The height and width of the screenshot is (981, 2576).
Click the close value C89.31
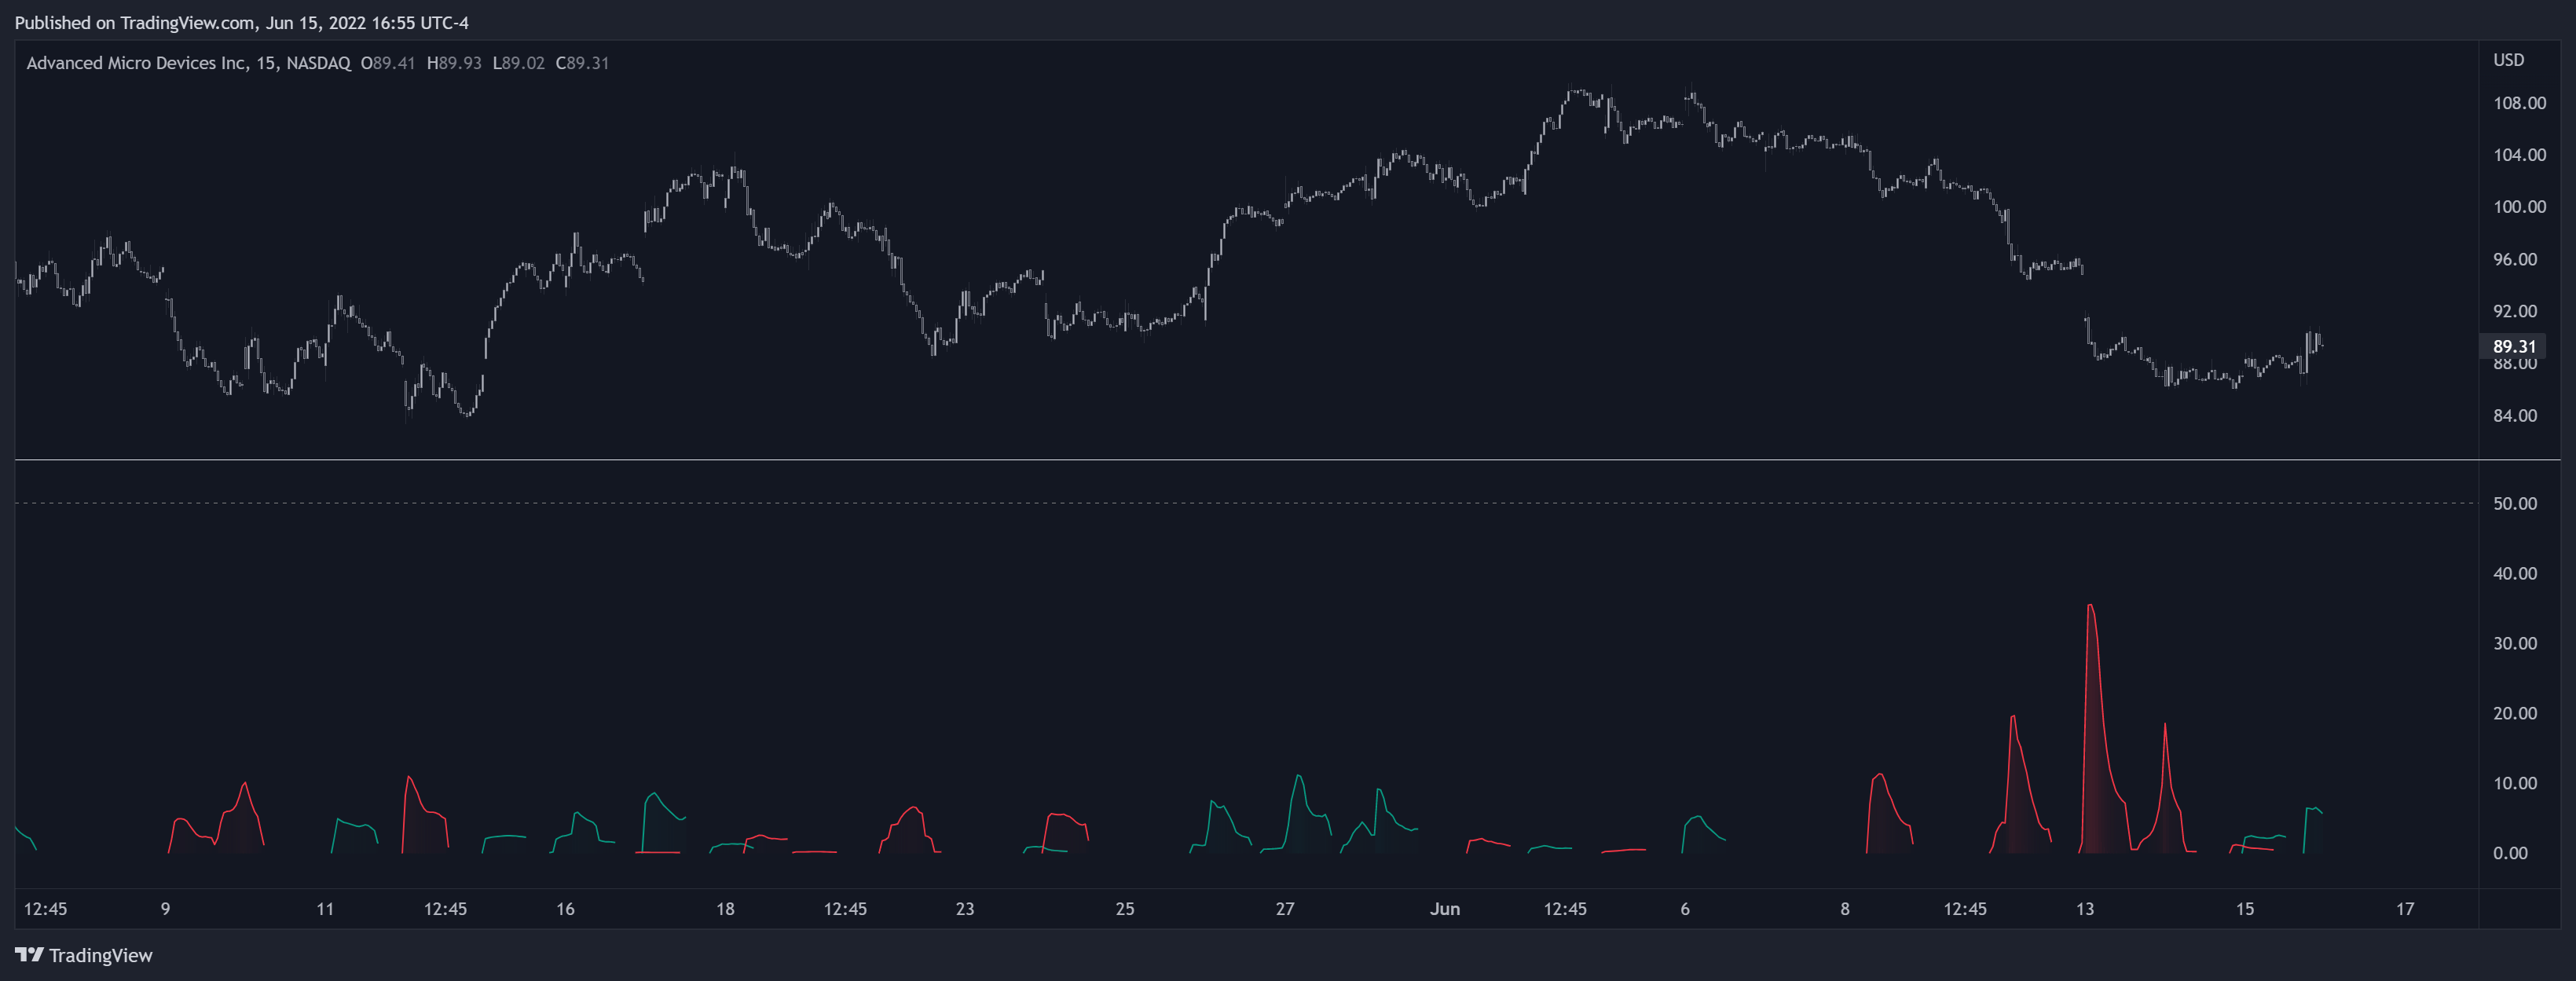pyautogui.click(x=582, y=63)
